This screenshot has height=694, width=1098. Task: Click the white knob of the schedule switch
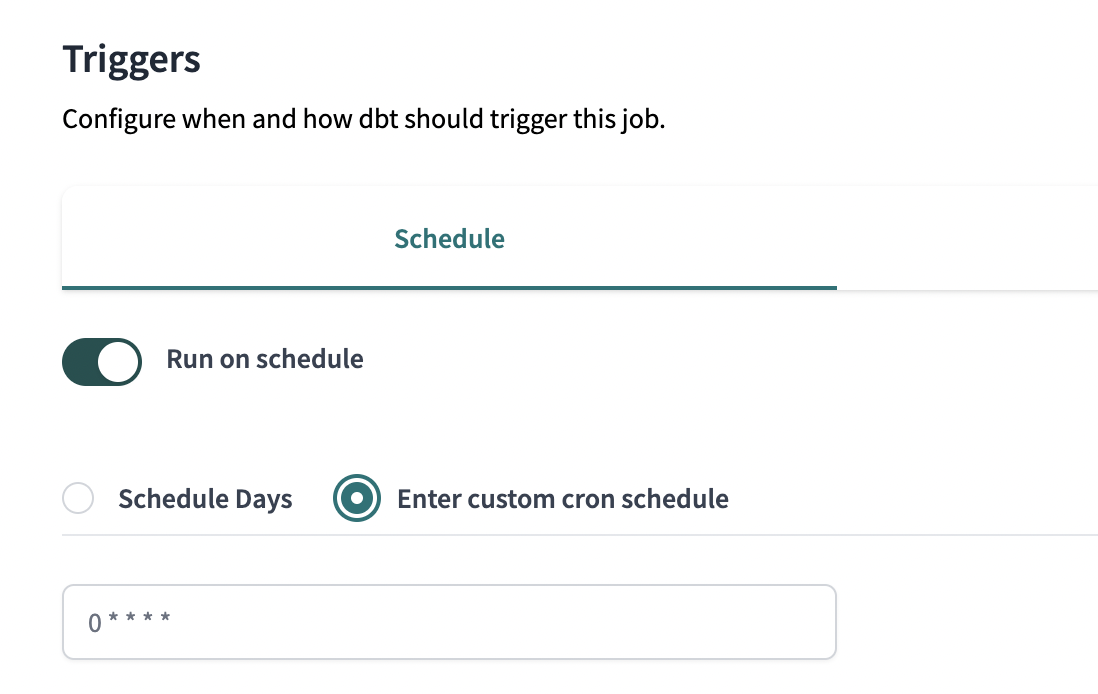coord(118,361)
